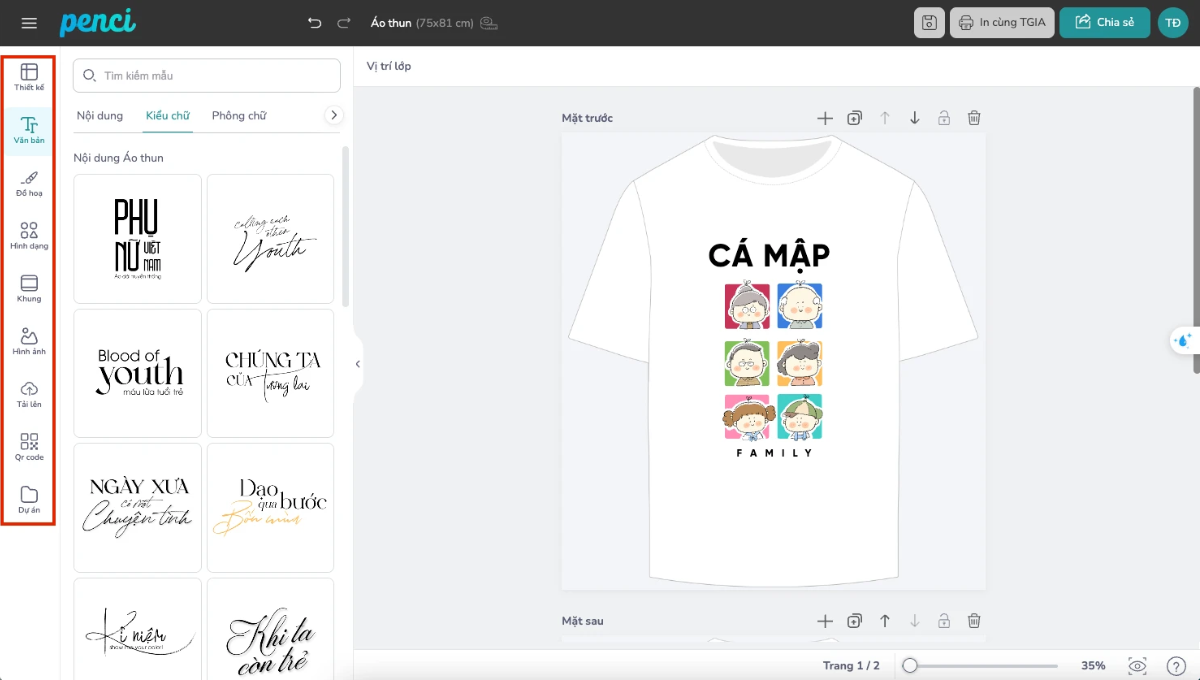This screenshot has width=1200, height=680.
Task: Select the Đồ hoạ graphics tool
Action: [x=29, y=183]
